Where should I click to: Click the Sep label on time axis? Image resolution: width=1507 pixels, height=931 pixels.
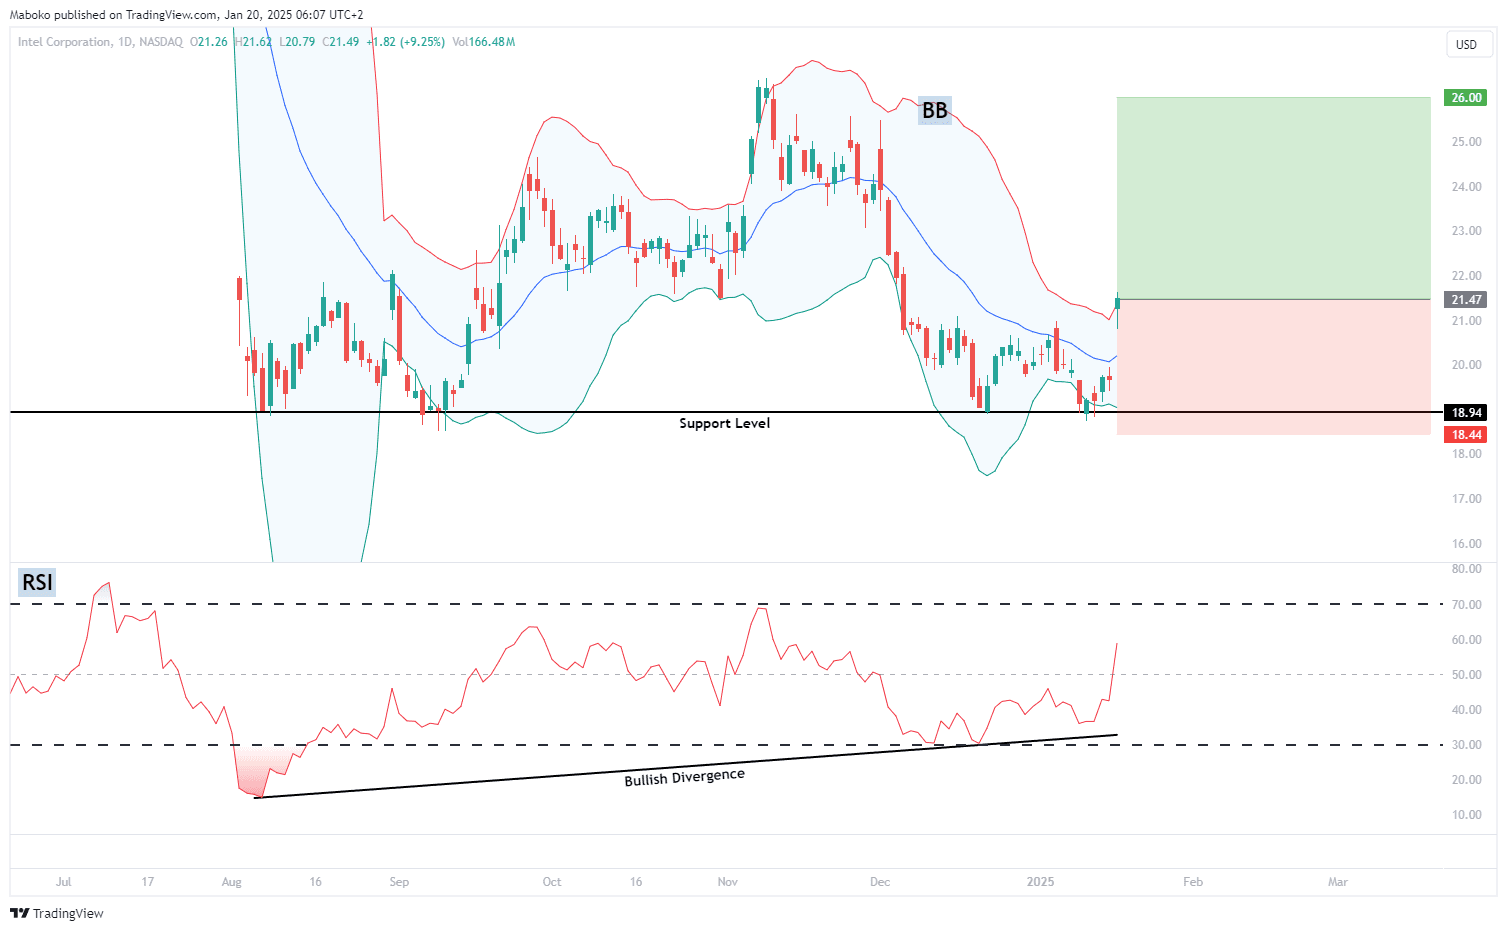[399, 882]
